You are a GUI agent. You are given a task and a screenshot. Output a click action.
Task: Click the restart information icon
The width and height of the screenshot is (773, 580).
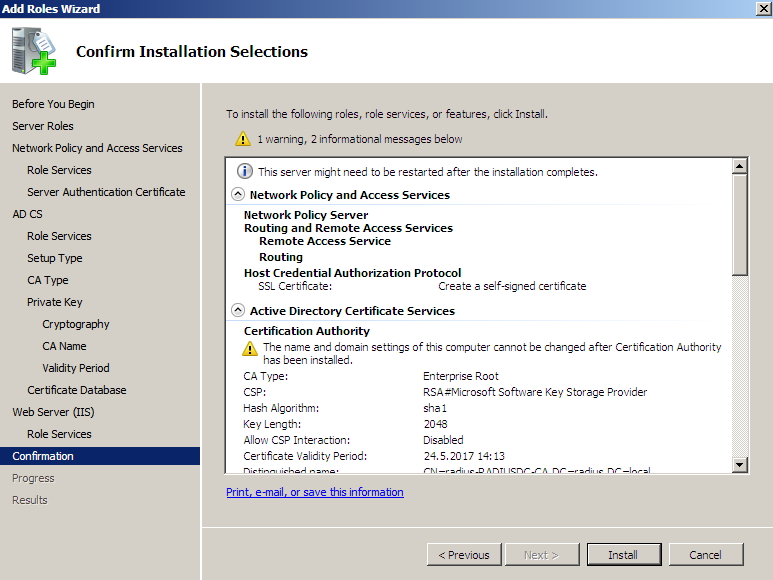(244, 171)
